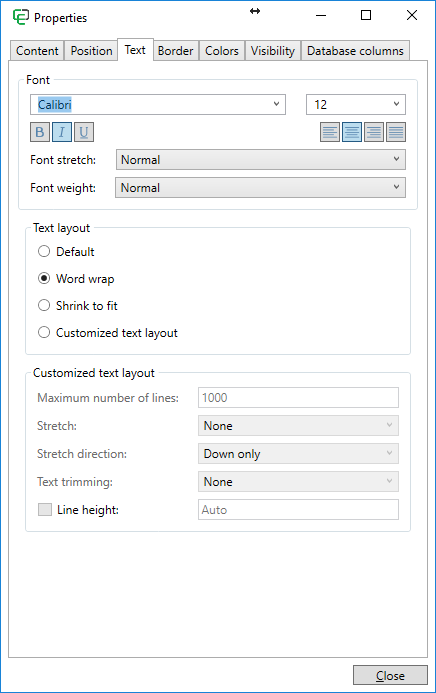
Task: Open the Stretch None dropdown
Action: (x=298, y=426)
